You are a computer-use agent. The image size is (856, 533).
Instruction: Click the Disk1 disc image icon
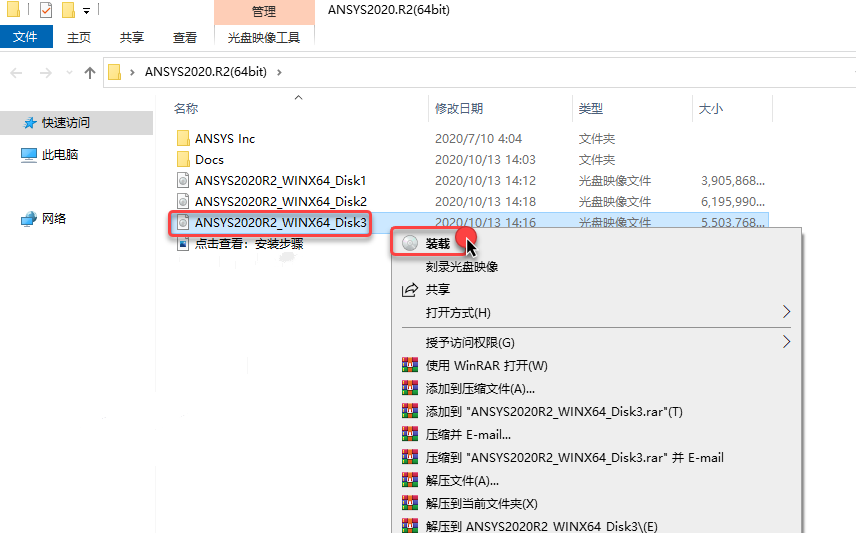183,180
